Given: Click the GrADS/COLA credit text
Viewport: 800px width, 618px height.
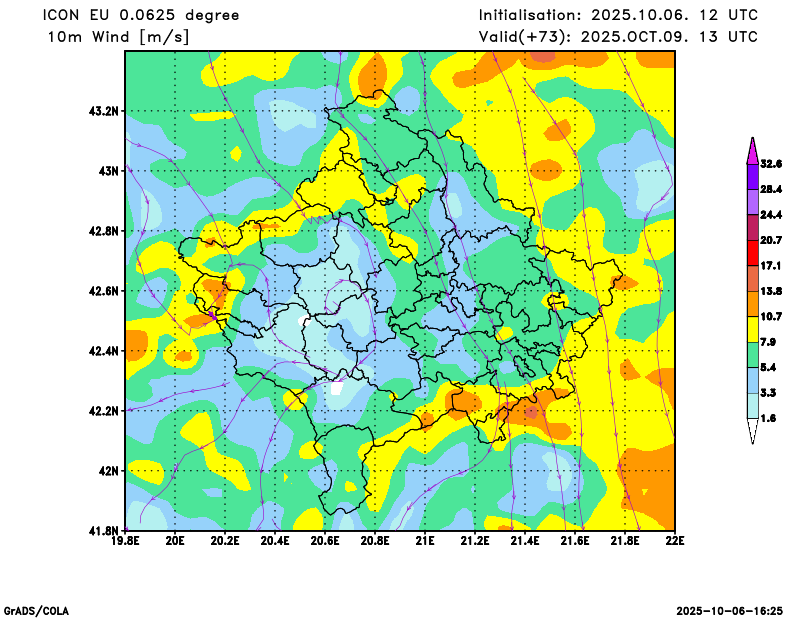Looking at the screenshot, I should 36,610.
